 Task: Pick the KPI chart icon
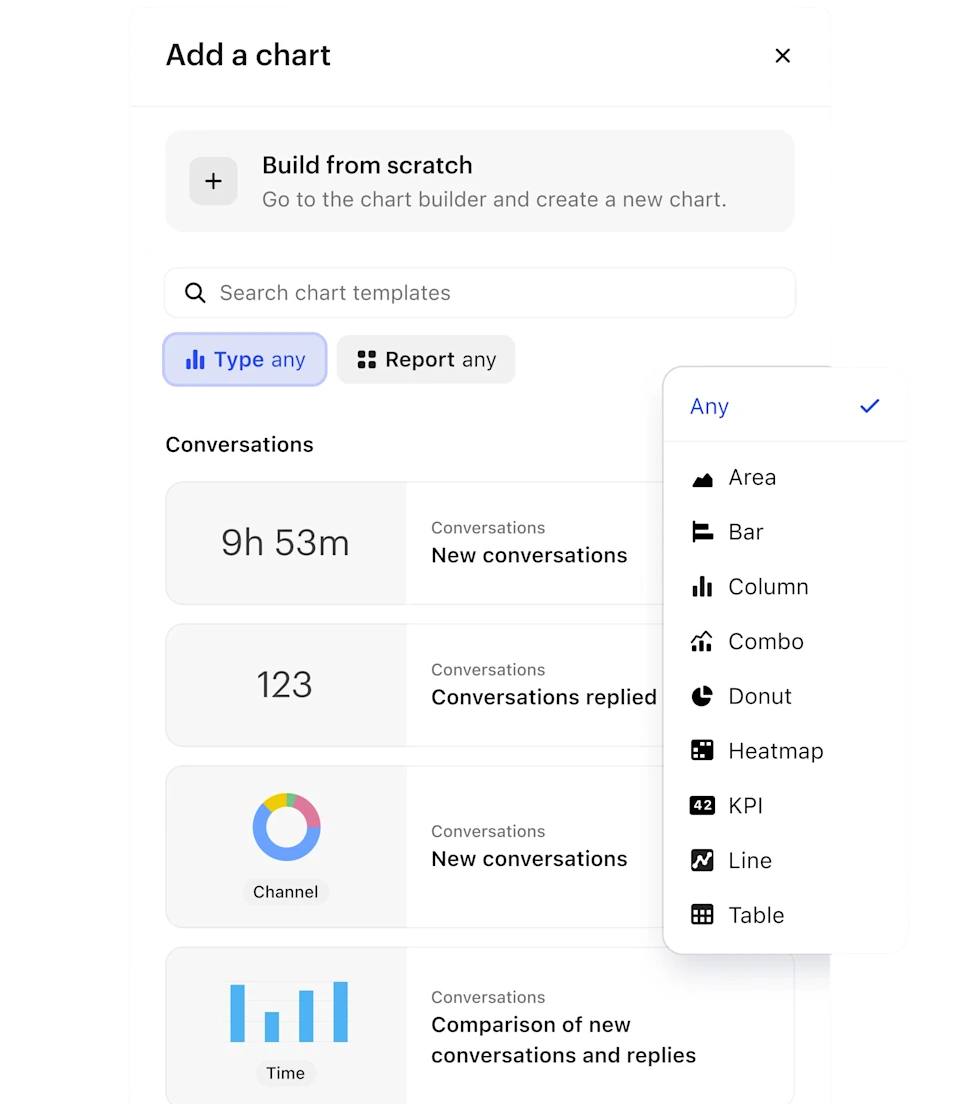702,806
